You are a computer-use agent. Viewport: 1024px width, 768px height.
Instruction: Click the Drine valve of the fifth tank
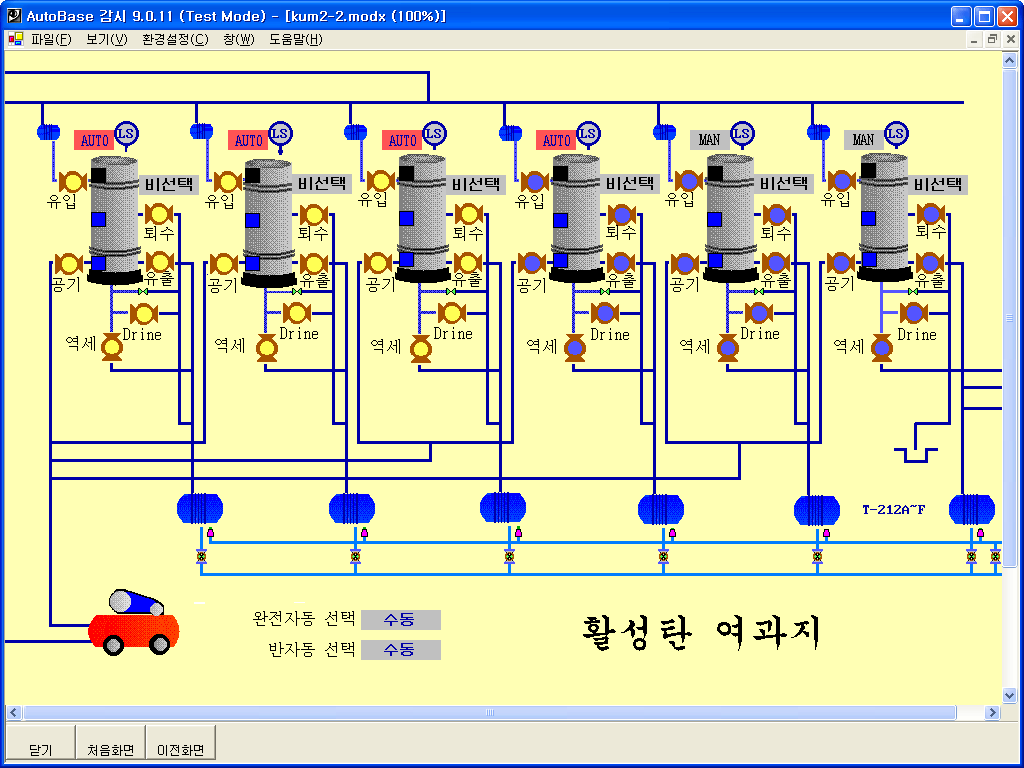pos(759,313)
